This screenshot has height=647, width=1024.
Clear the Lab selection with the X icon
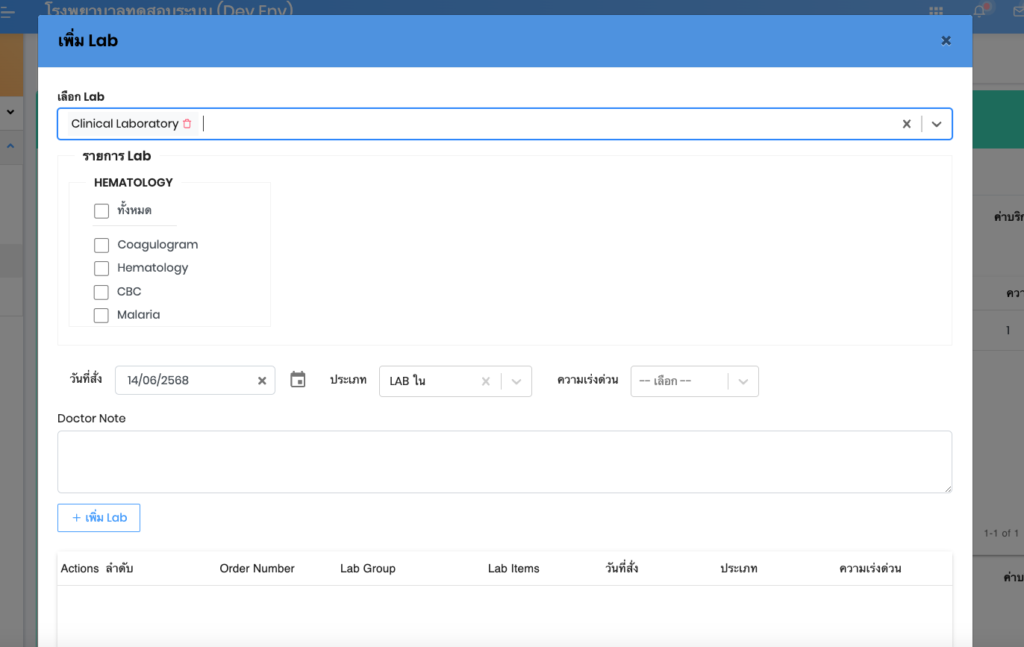click(906, 124)
